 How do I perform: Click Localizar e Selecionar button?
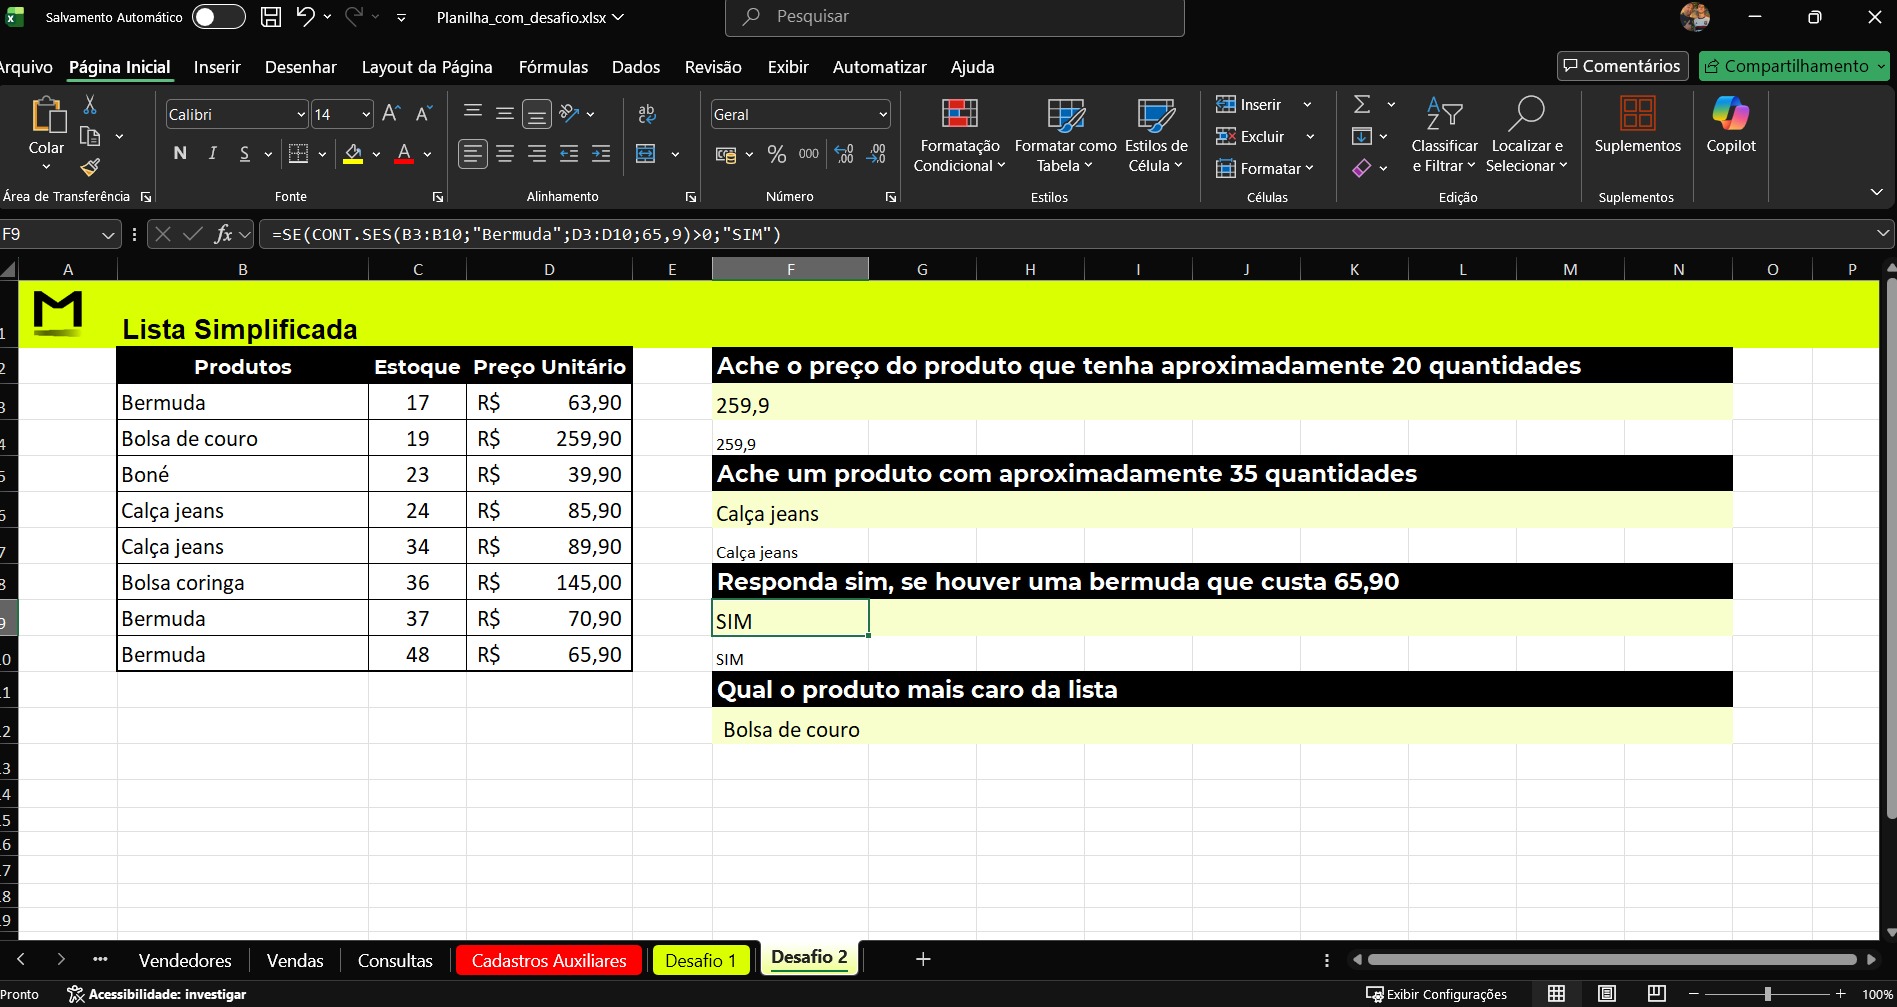click(1526, 136)
